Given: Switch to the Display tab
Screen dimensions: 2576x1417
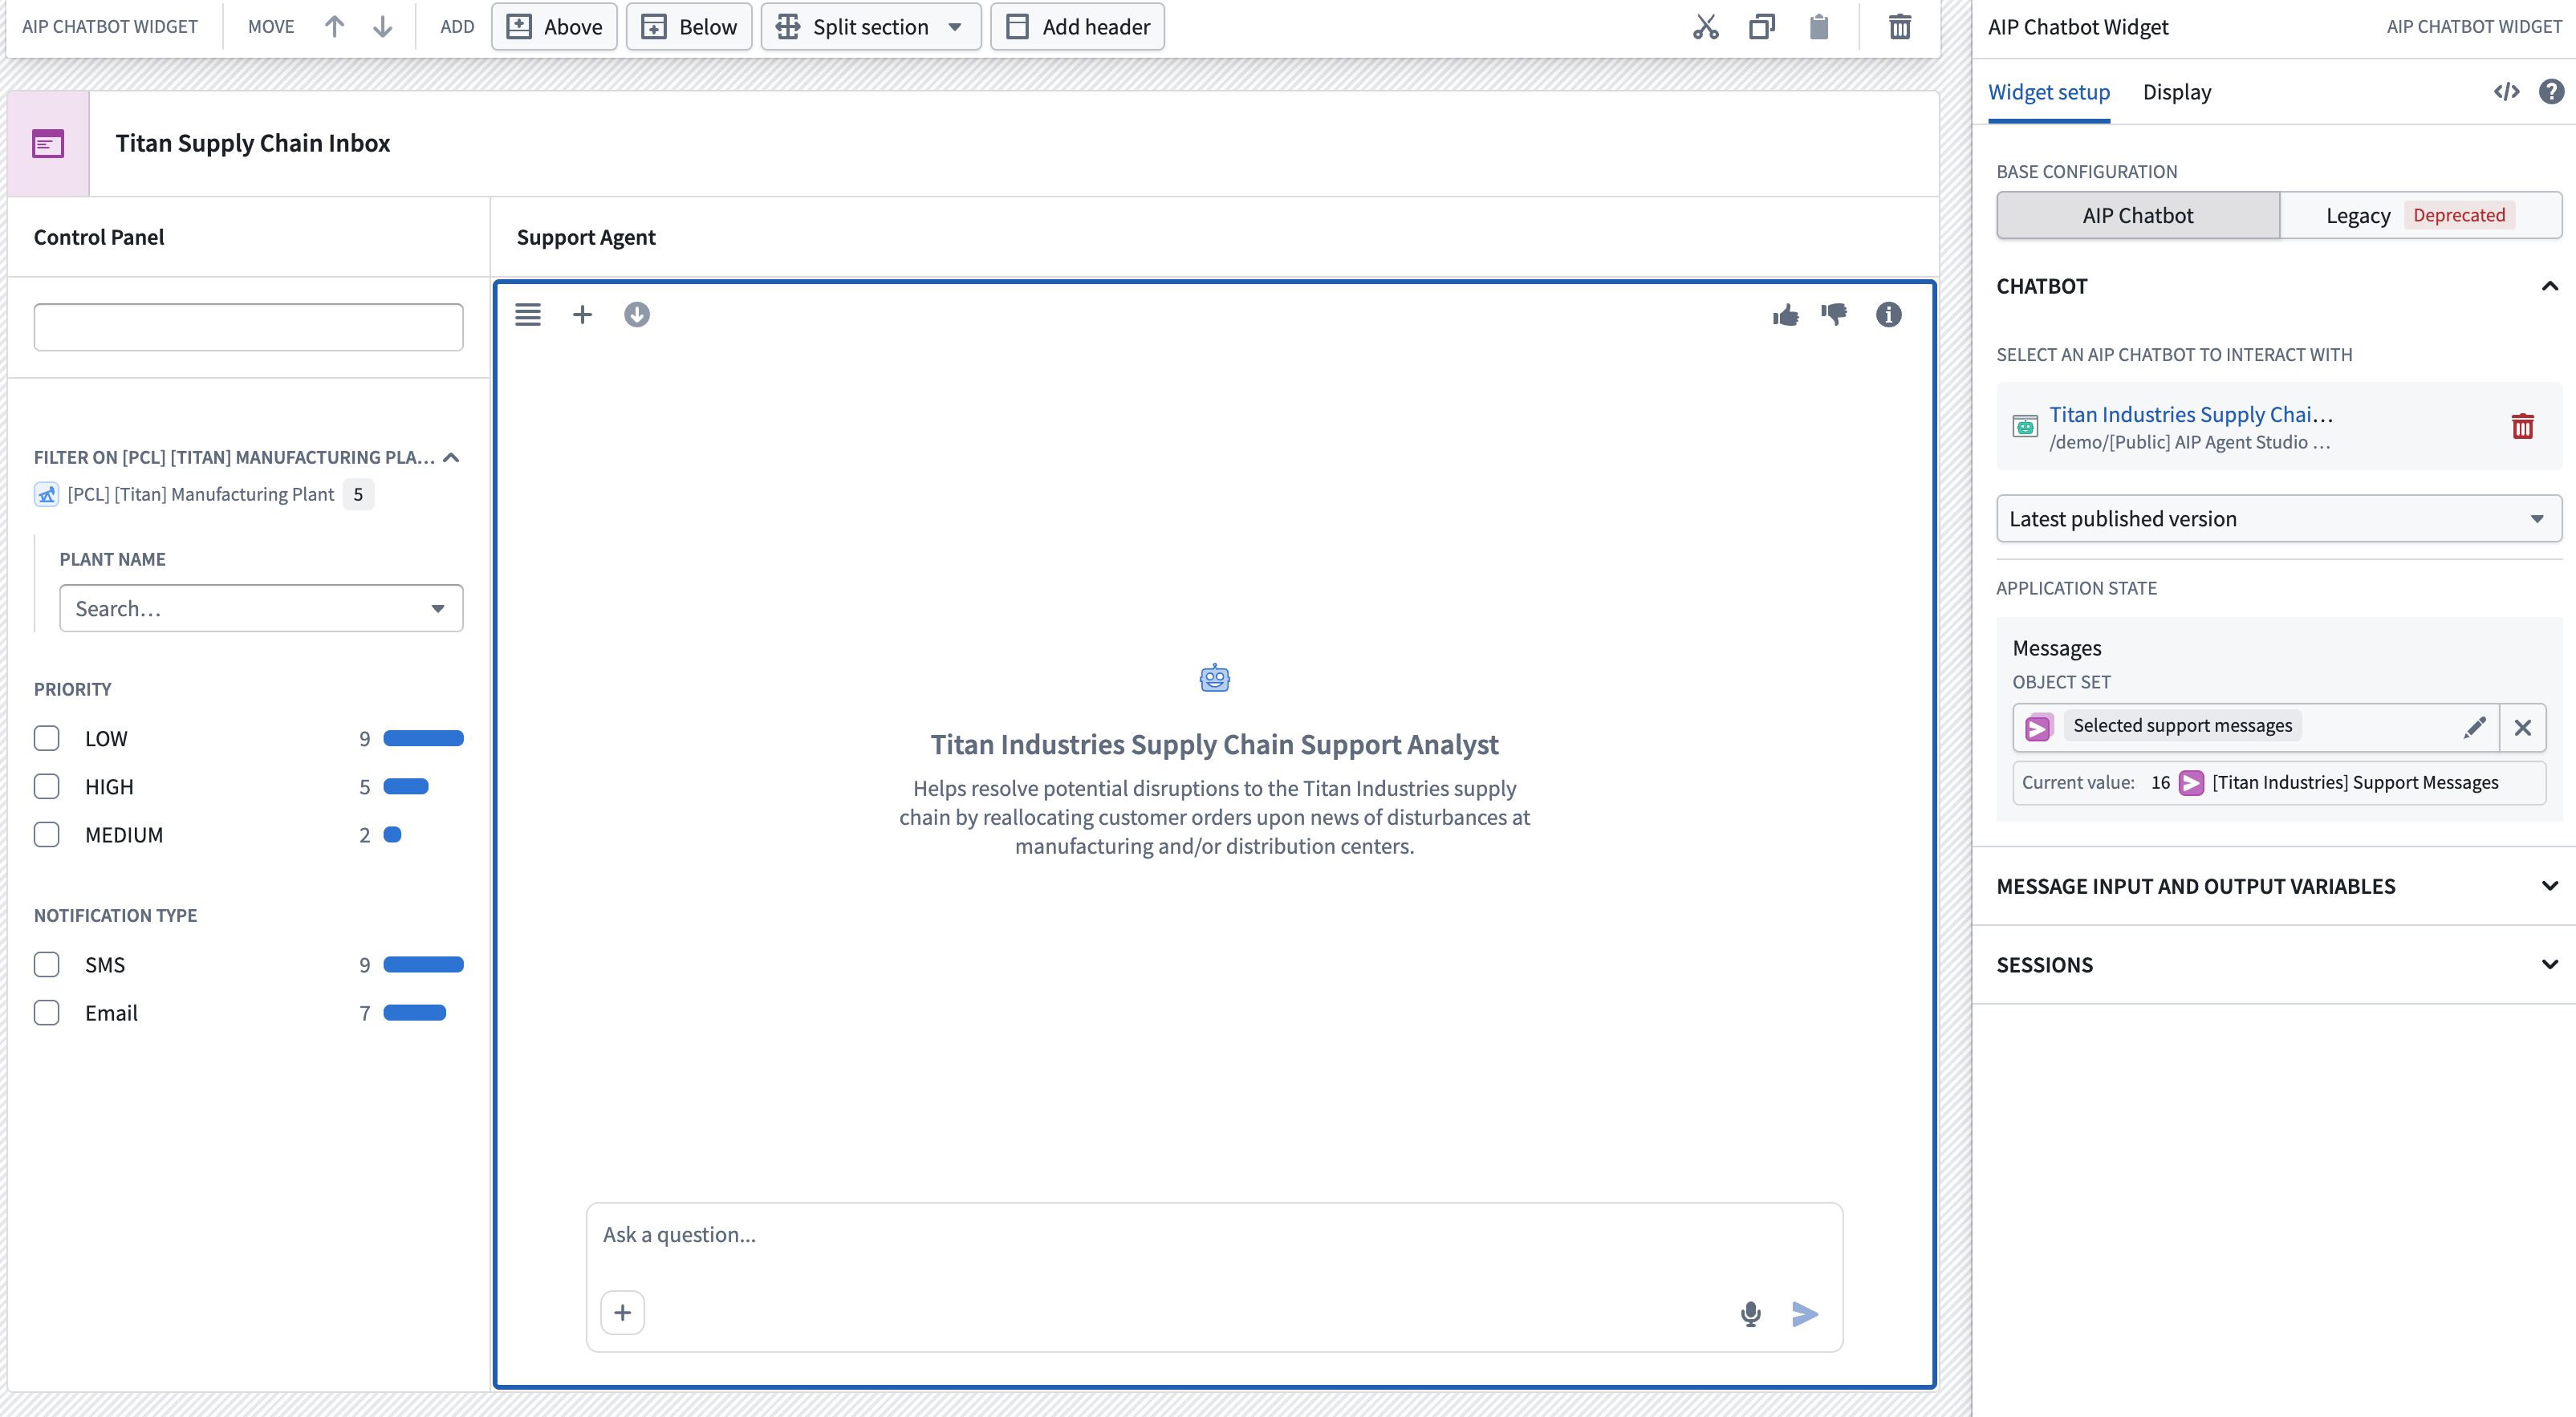Looking at the screenshot, I should [x=2177, y=91].
